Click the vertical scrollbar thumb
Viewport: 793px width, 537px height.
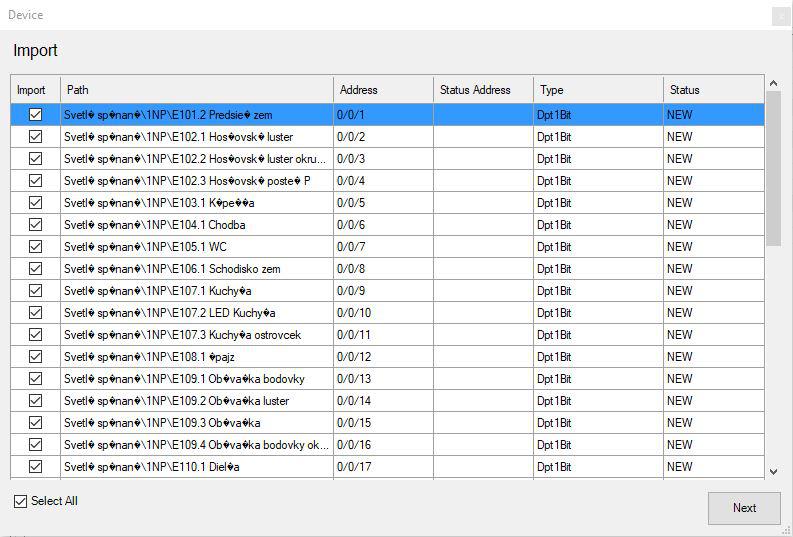[x=773, y=168]
